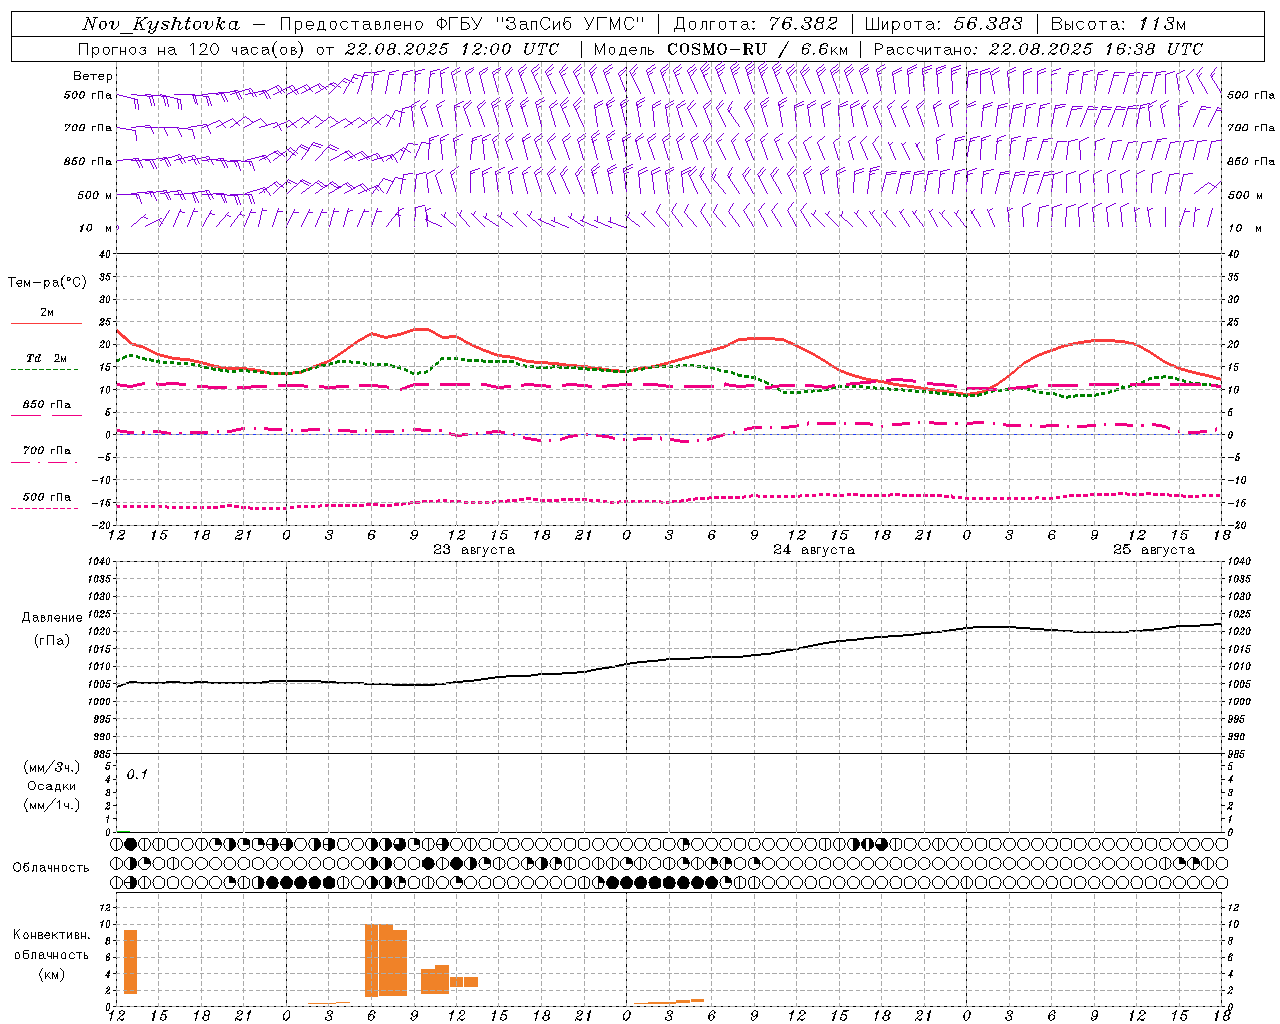Click the '23 августа' date label

click(474, 550)
